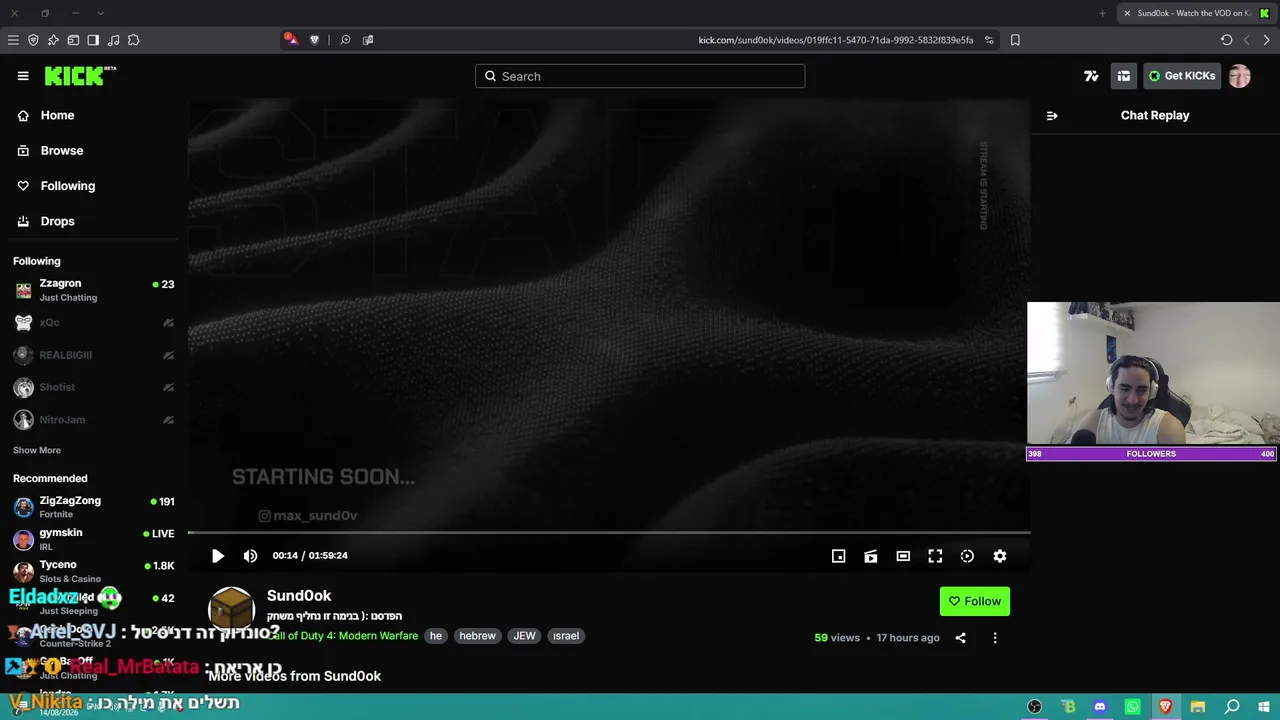This screenshot has height=720, width=1280.
Task: Open ZigZagZong's Fortnite stream
Action: click(95, 507)
